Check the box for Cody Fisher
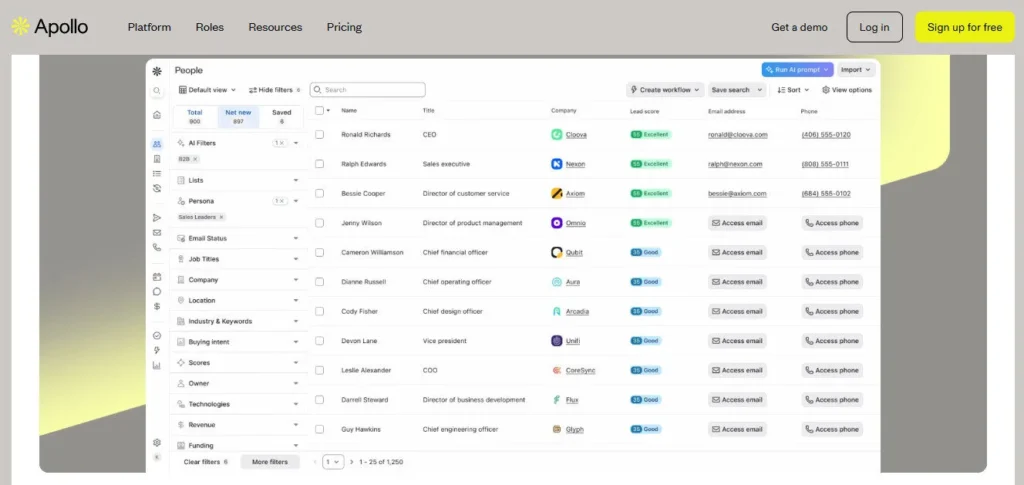Screen dimensions: 1024x485 [x=319, y=311]
